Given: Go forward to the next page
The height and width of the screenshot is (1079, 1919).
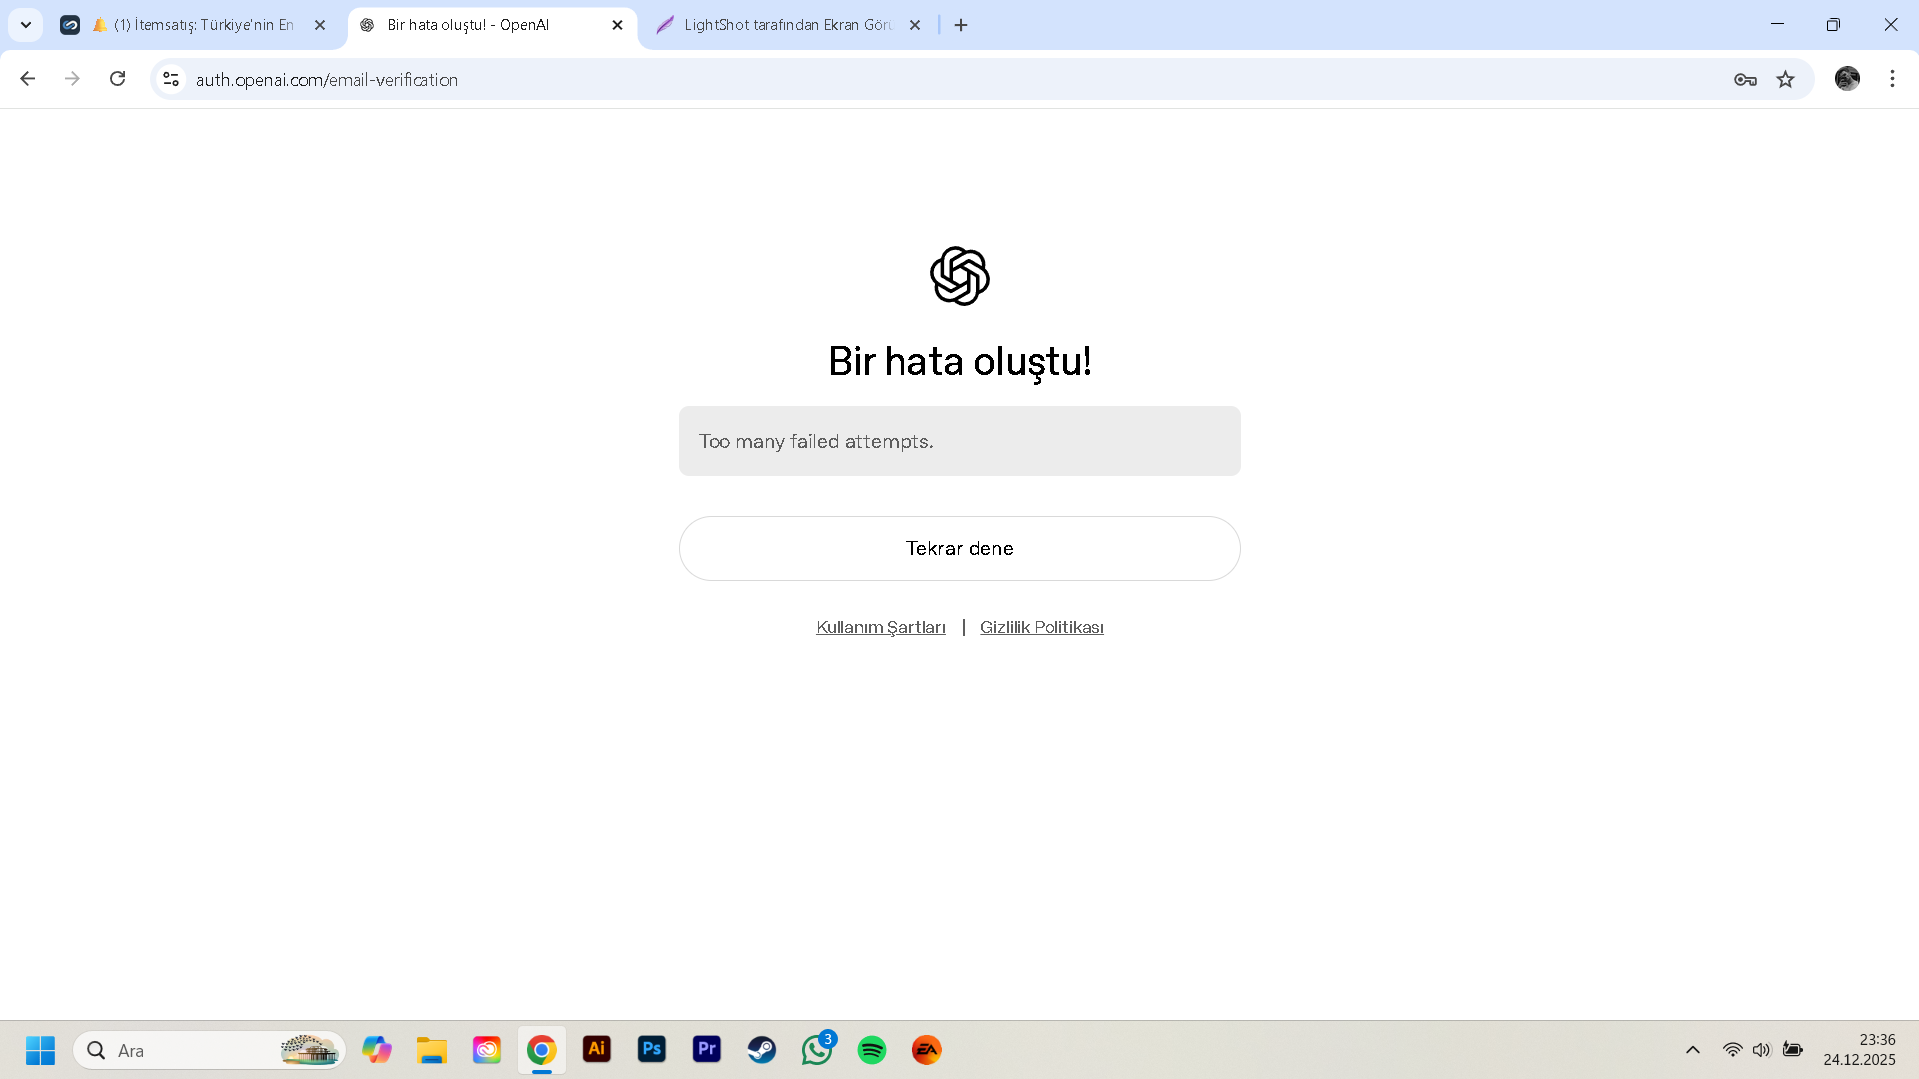Looking at the screenshot, I should coord(72,79).
